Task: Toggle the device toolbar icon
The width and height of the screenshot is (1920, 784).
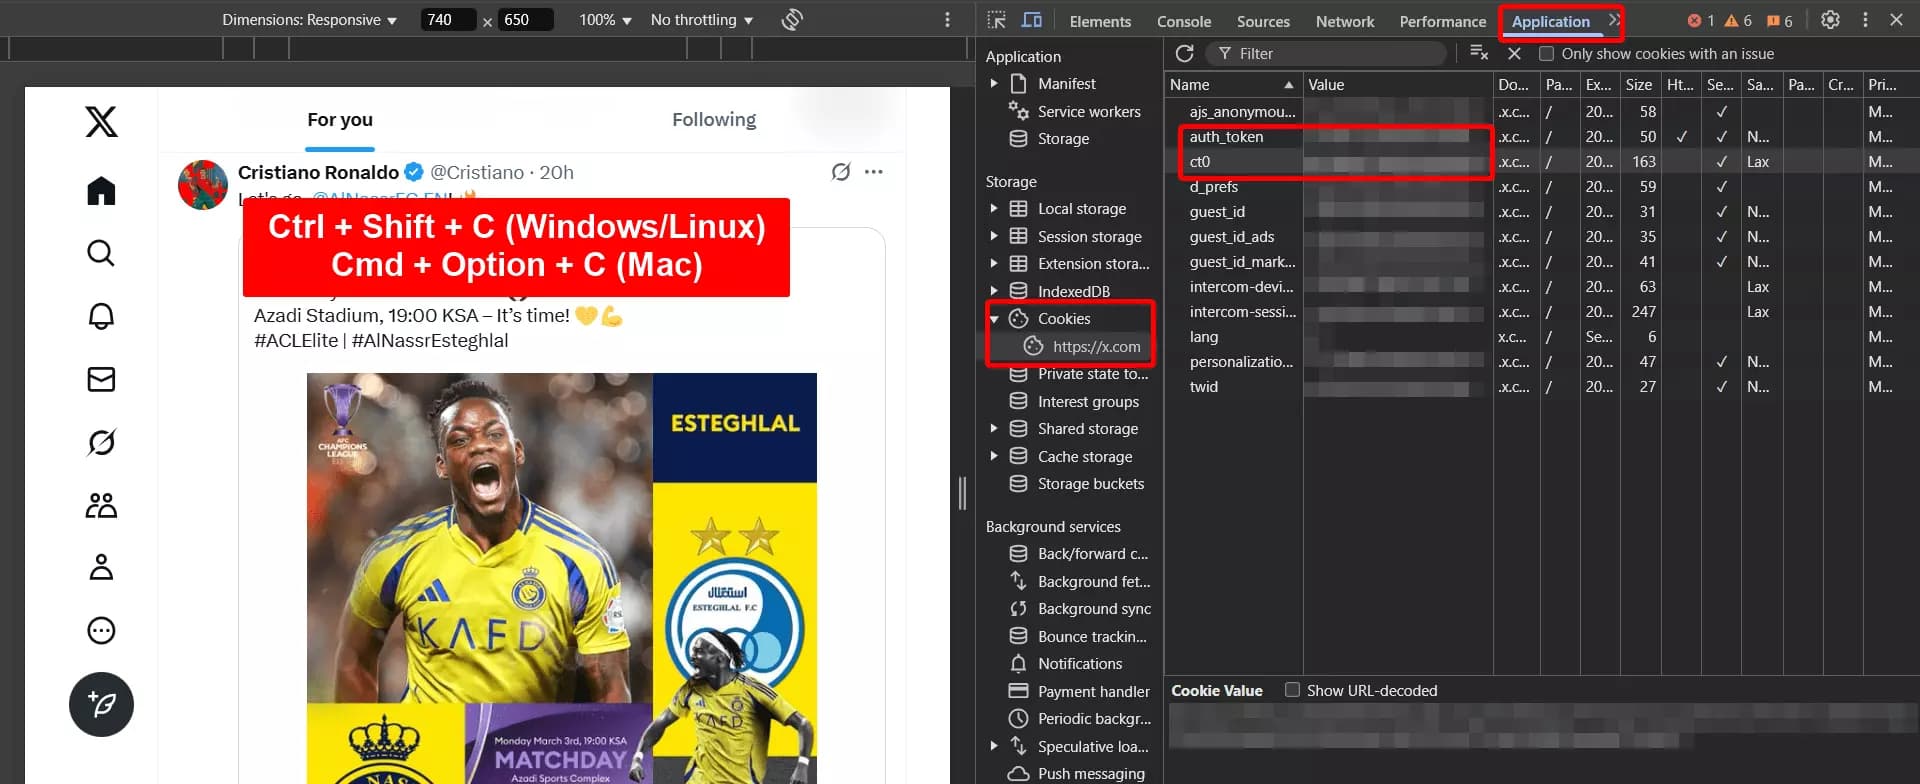Action: (x=1031, y=20)
